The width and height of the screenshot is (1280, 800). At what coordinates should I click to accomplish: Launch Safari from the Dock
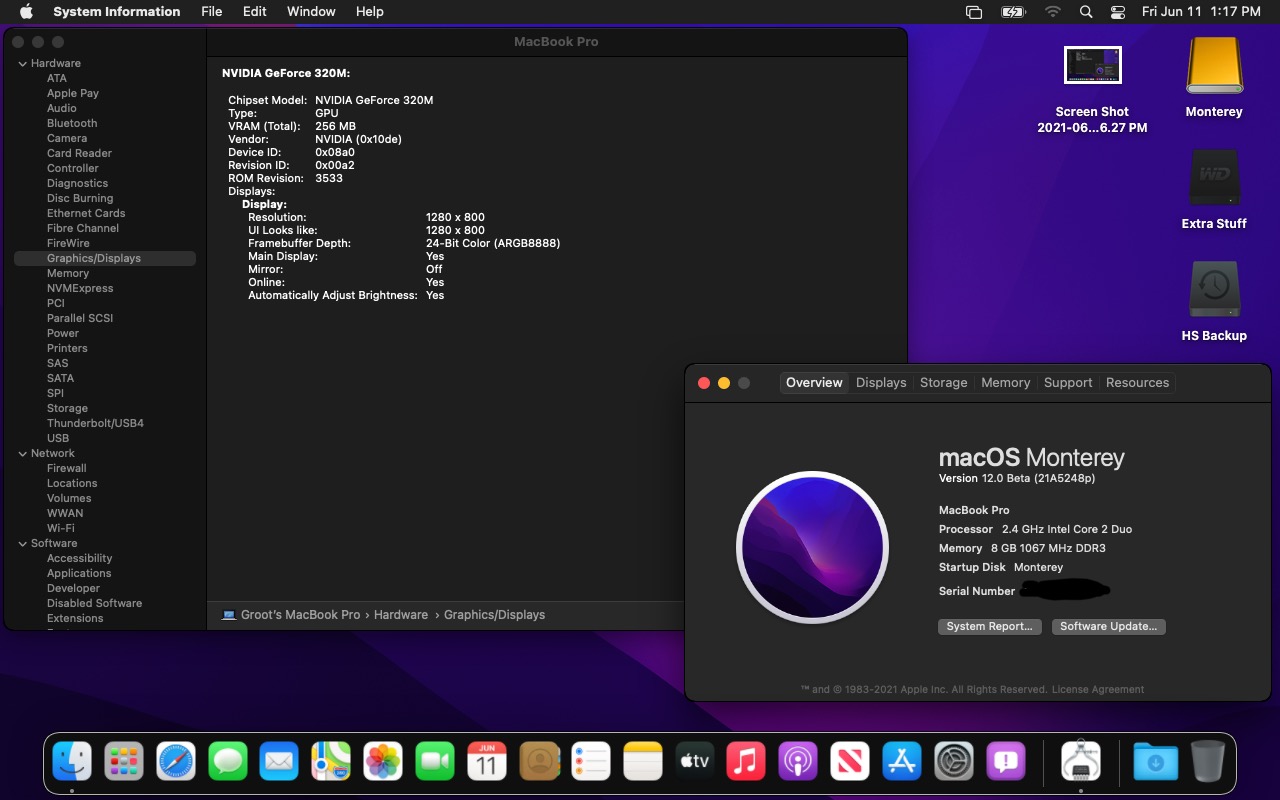[x=176, y=762]
